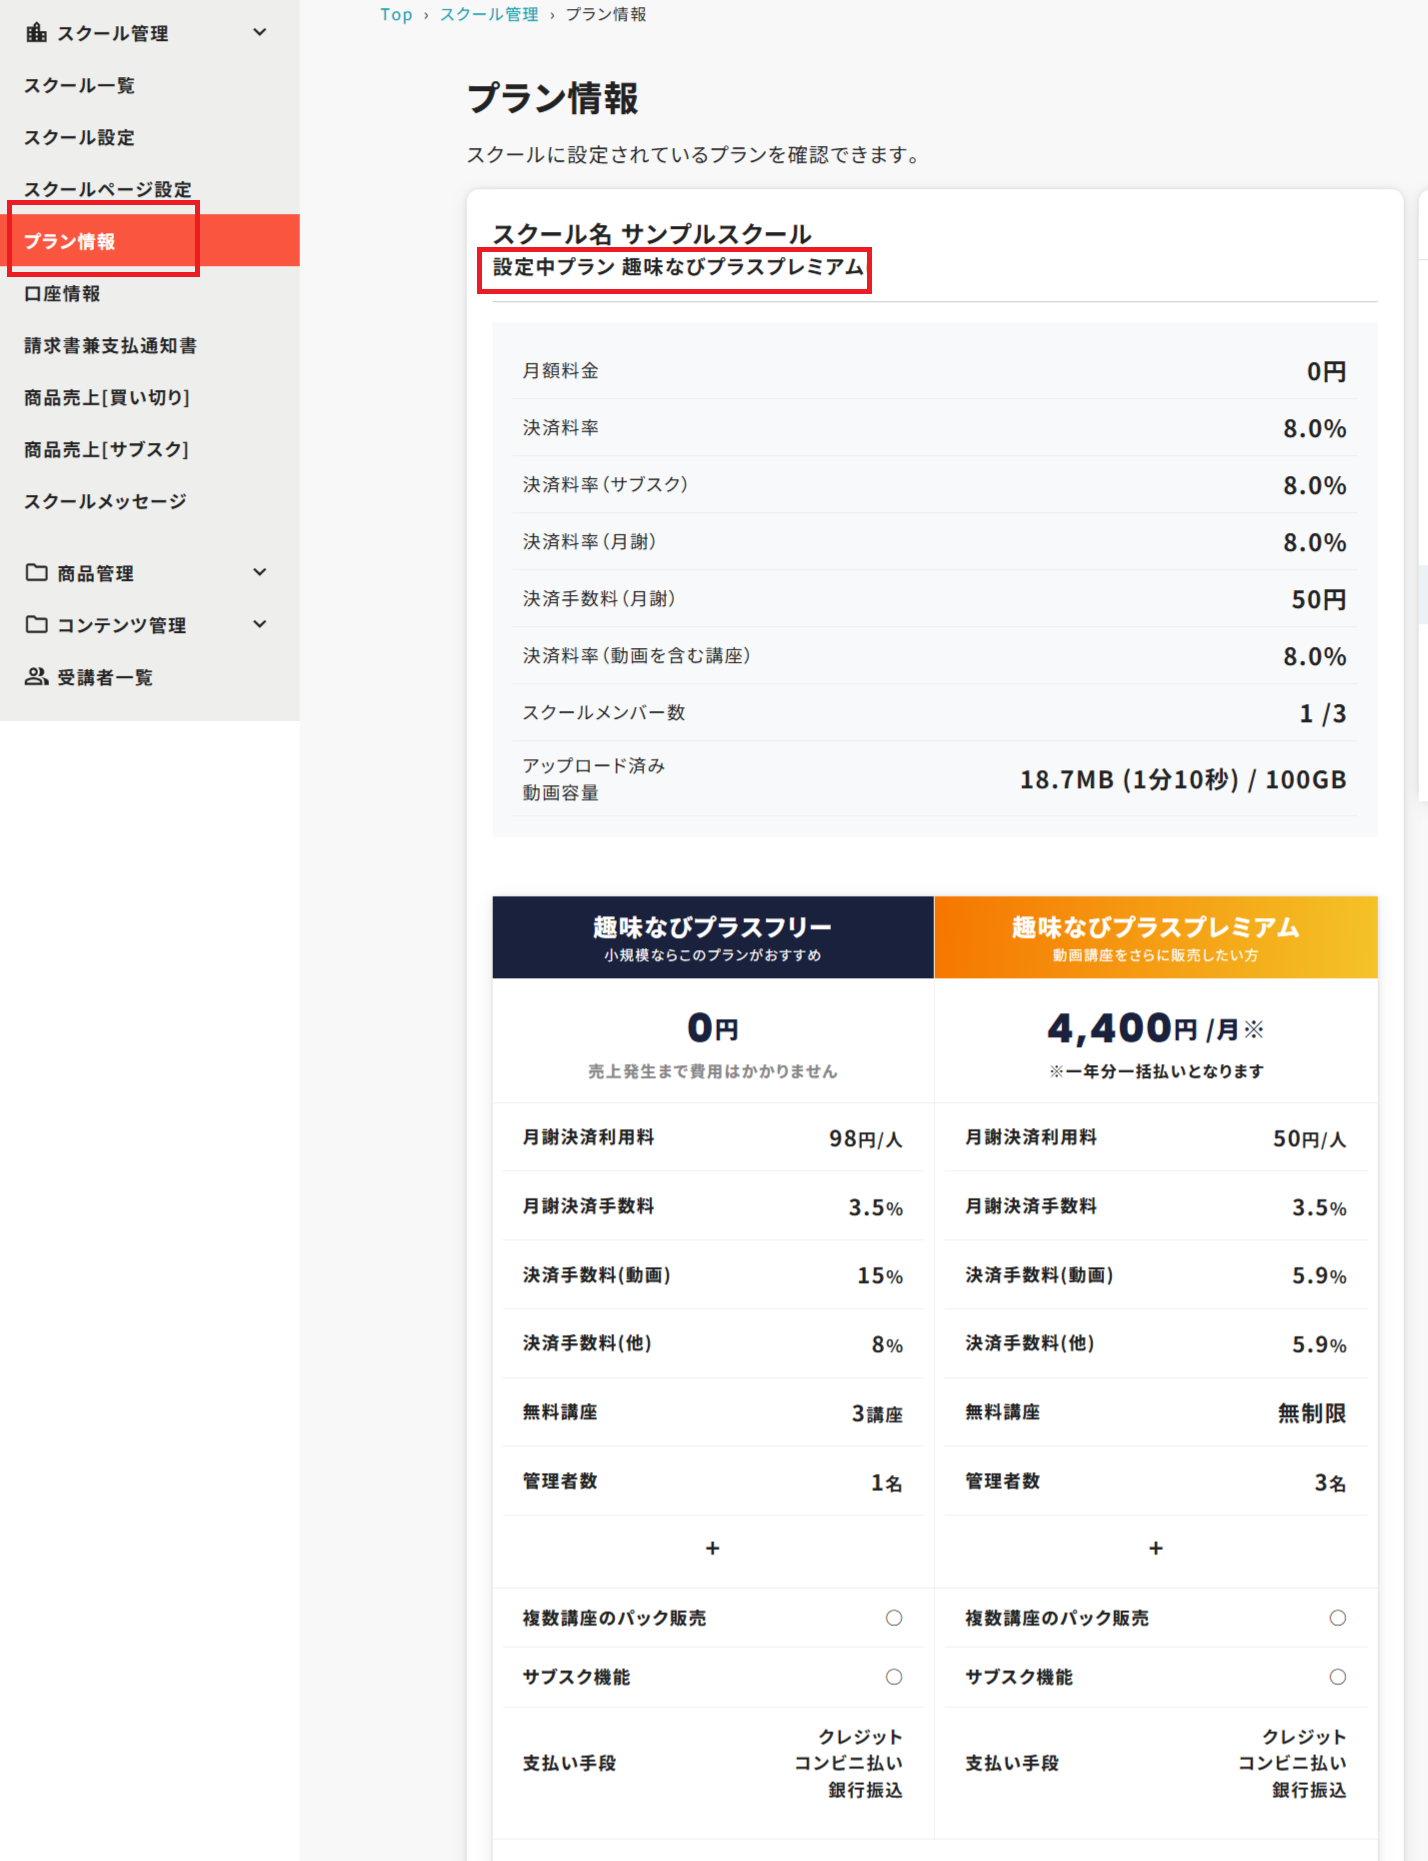Open スクール設定 in the sidebar
Screen dimensions: 1428x1861
(x=79, y=138)
